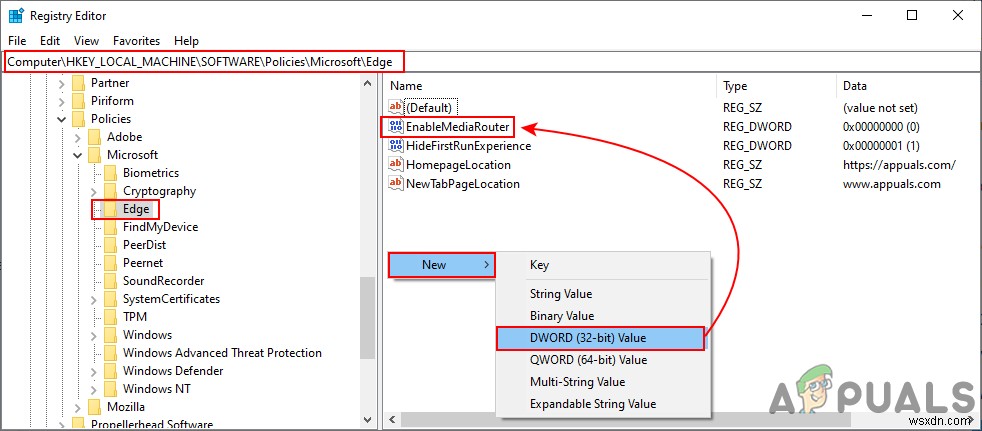
Task: Click the registry path address bar
Action: click(x=491, y=61)
